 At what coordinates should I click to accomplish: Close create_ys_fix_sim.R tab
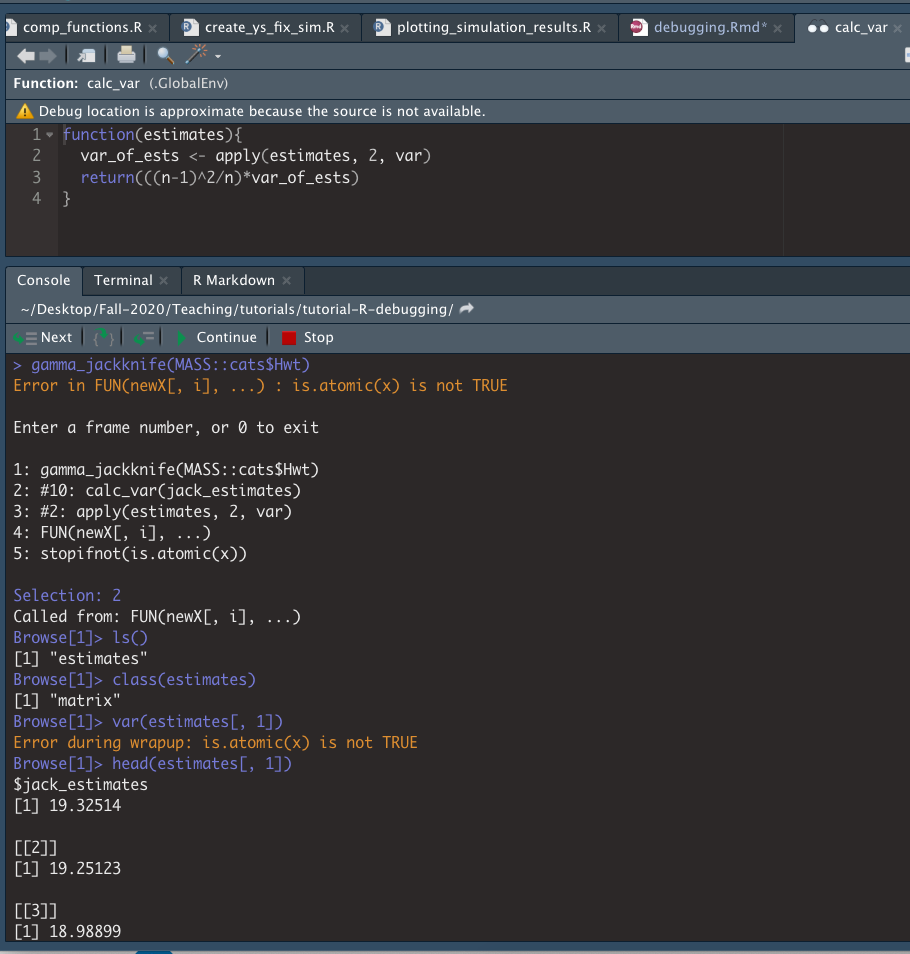tap(345, 29)
